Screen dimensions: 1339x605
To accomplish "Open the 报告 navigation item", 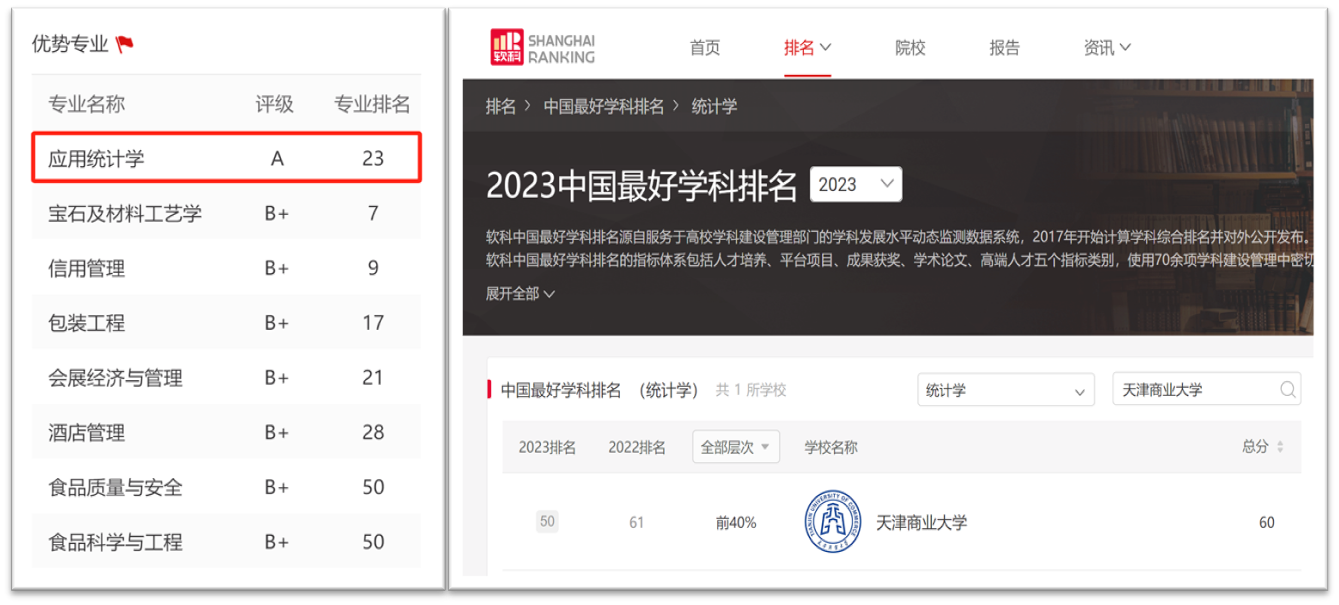I will [x=1004, y=47].
